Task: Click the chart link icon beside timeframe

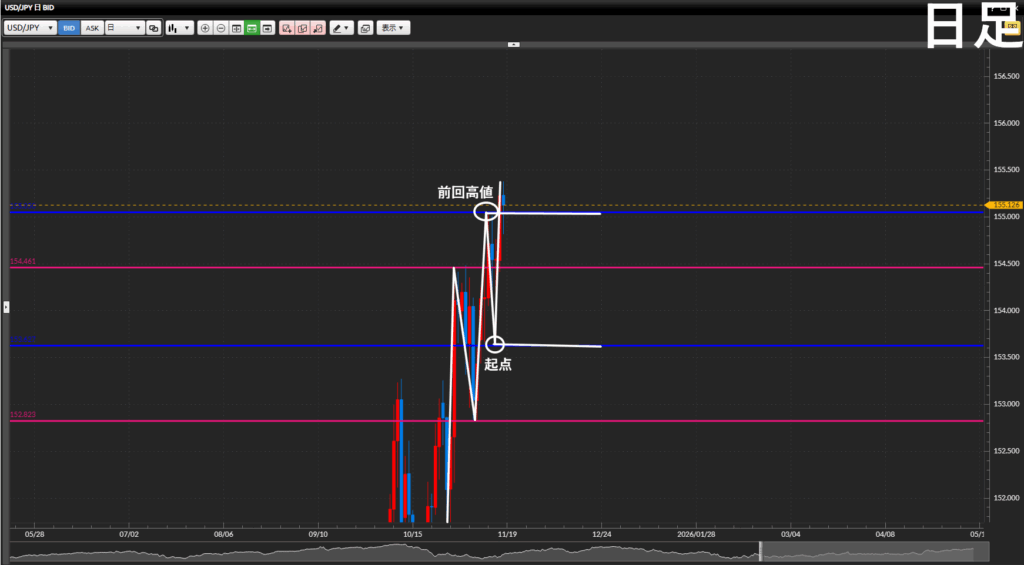Action: tap(153, 28)
